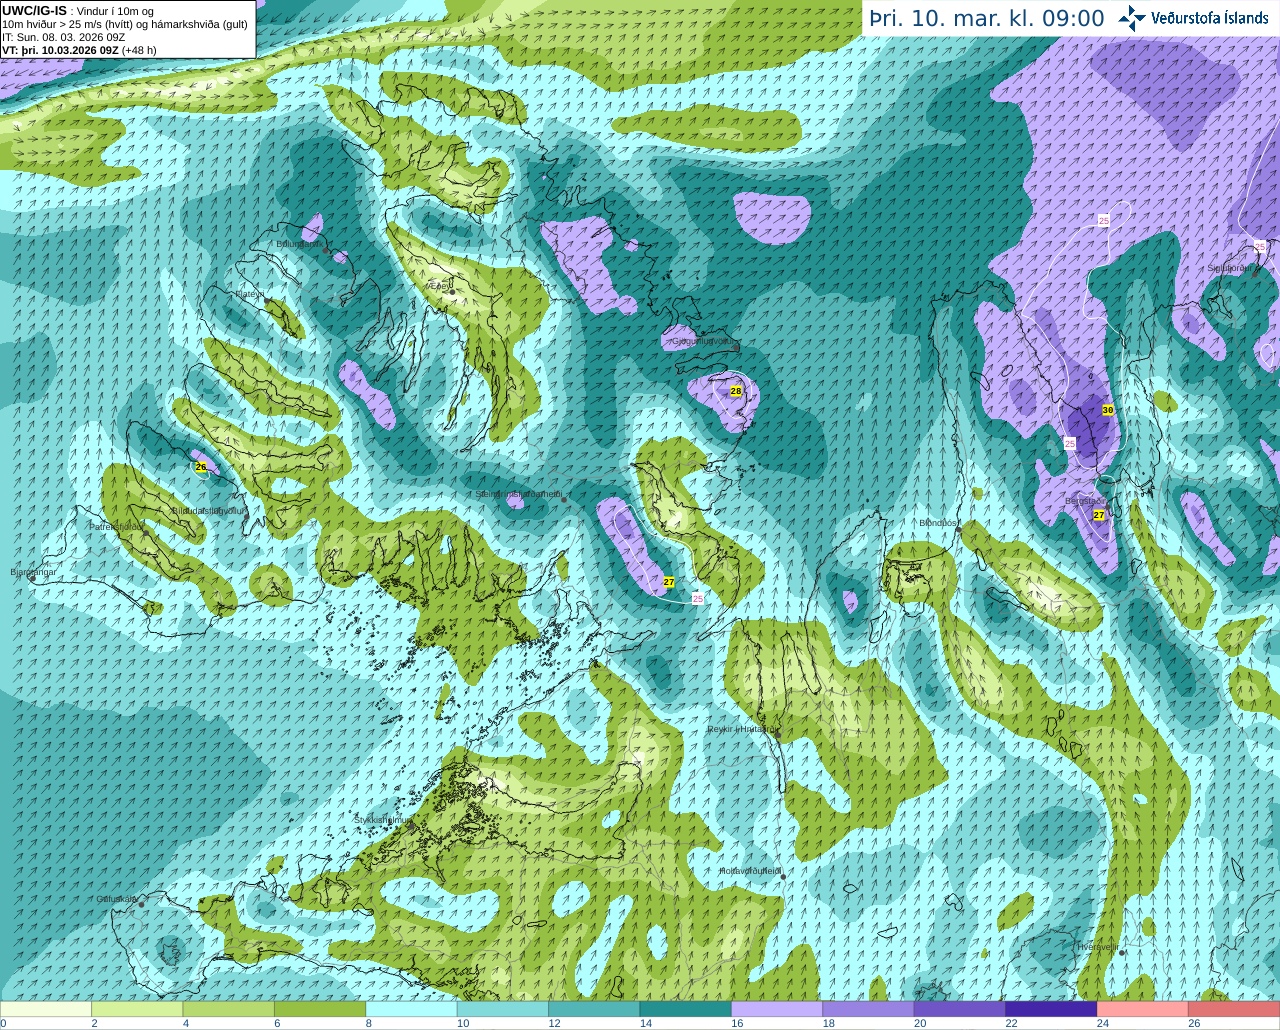Click the legend scale number 20
The width and height of the screenshot is (1280, 1030).
tap(920, 1023)
